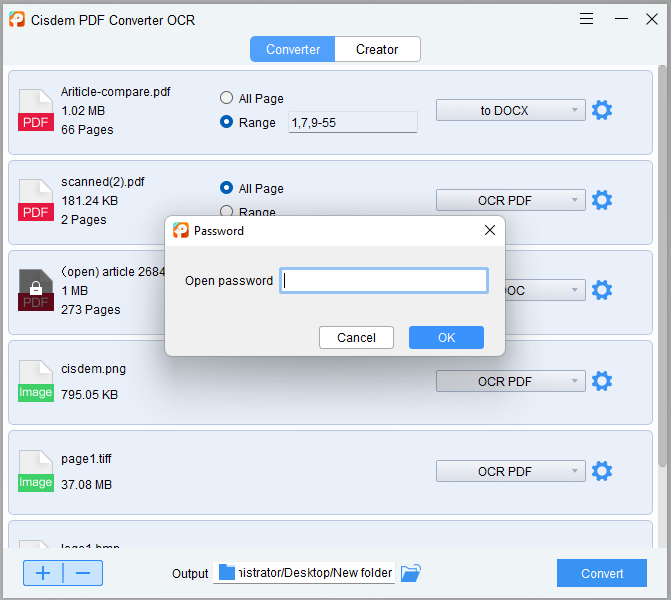Click the page1.tiff Image icon
This screenshot has width=671, height=600.
36,471
